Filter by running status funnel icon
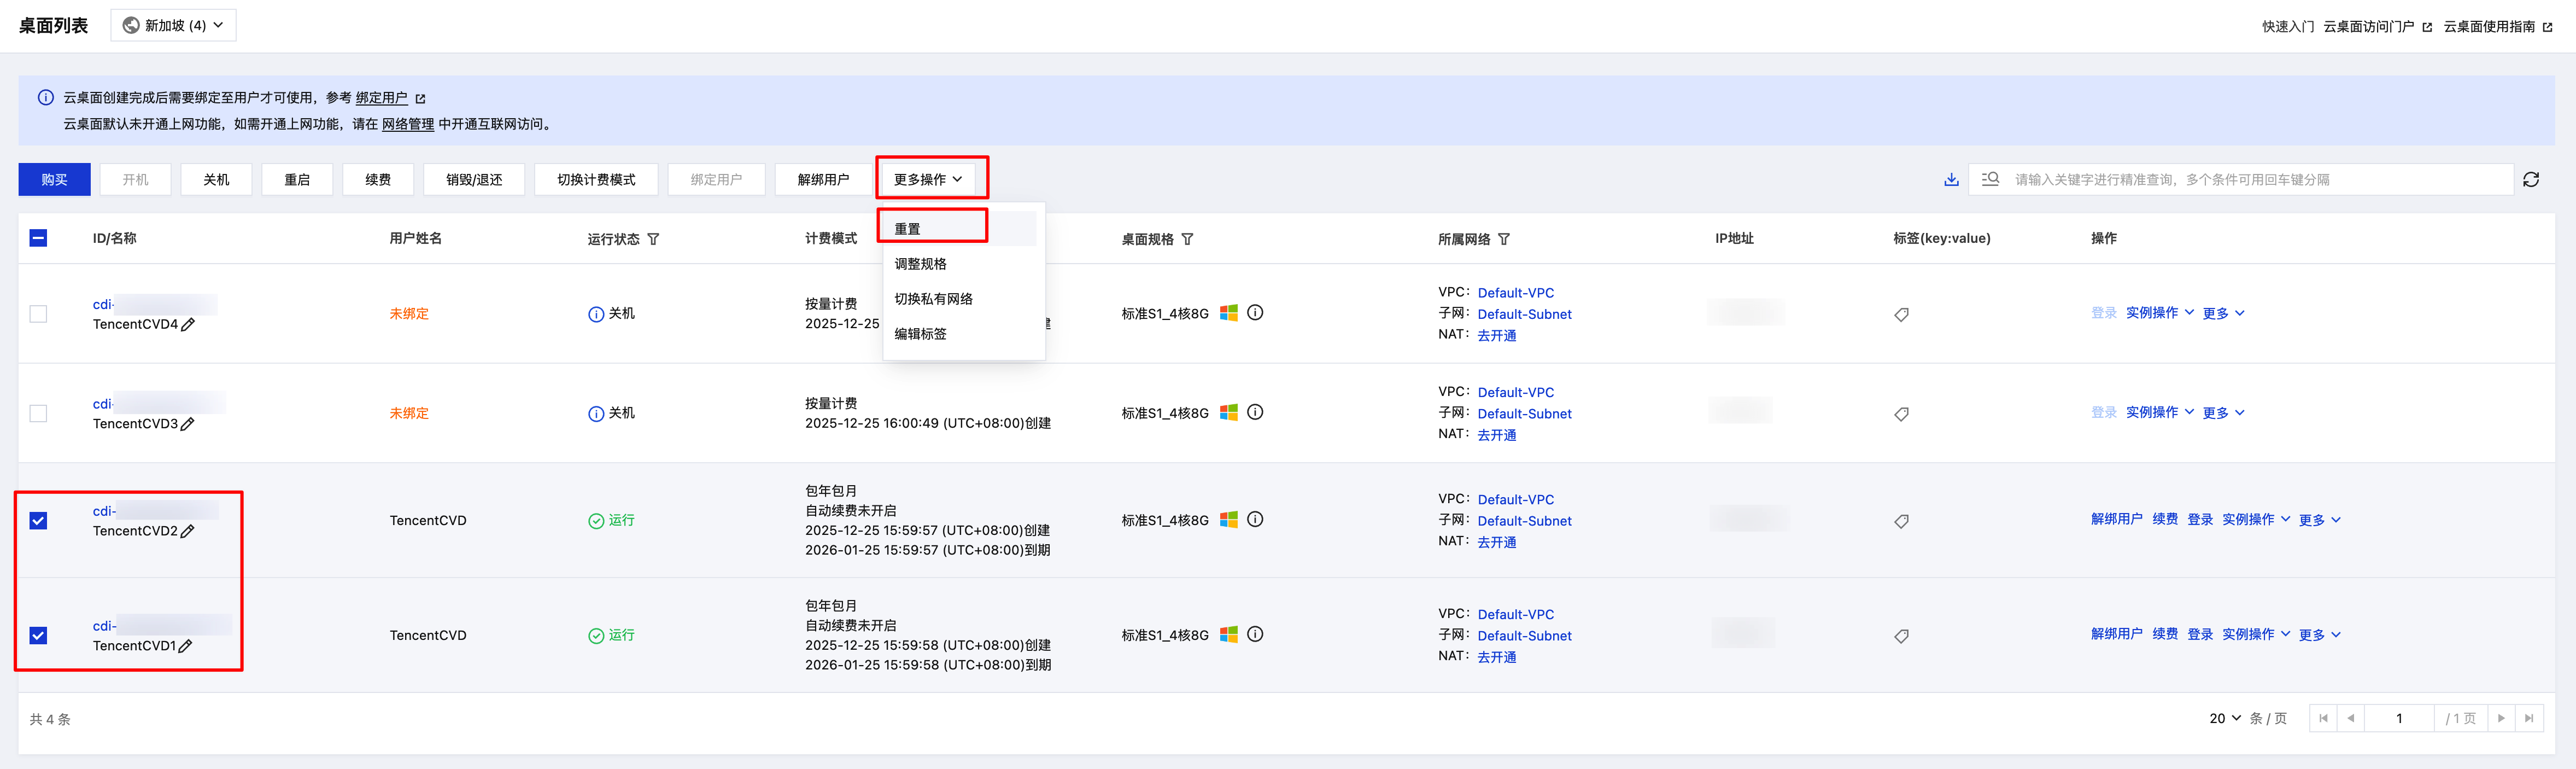The height and width of the screenshot is (769, 2576). click(x=653, y=239)
